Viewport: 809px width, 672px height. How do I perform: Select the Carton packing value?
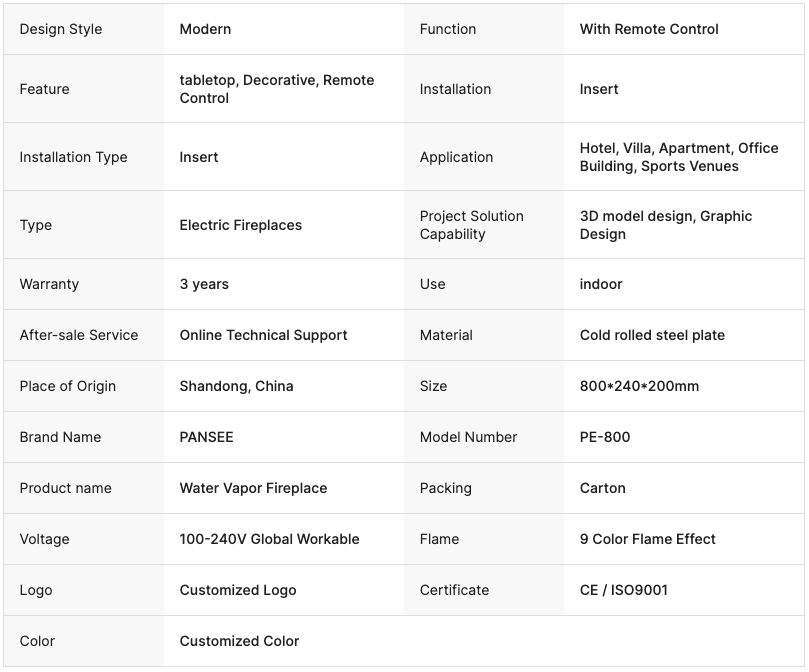coord(602,488)
